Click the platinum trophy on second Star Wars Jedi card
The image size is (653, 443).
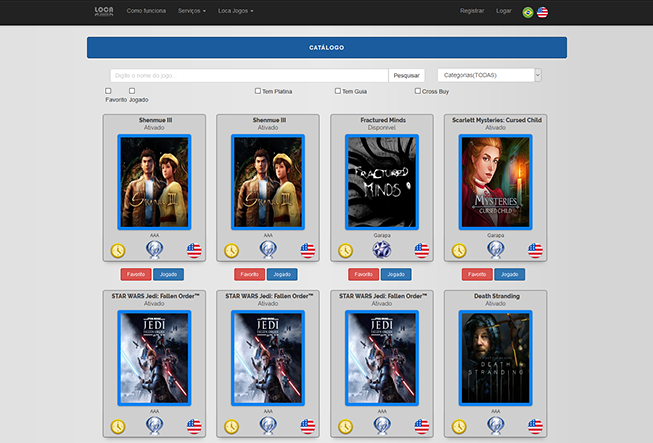pos(268,426)
